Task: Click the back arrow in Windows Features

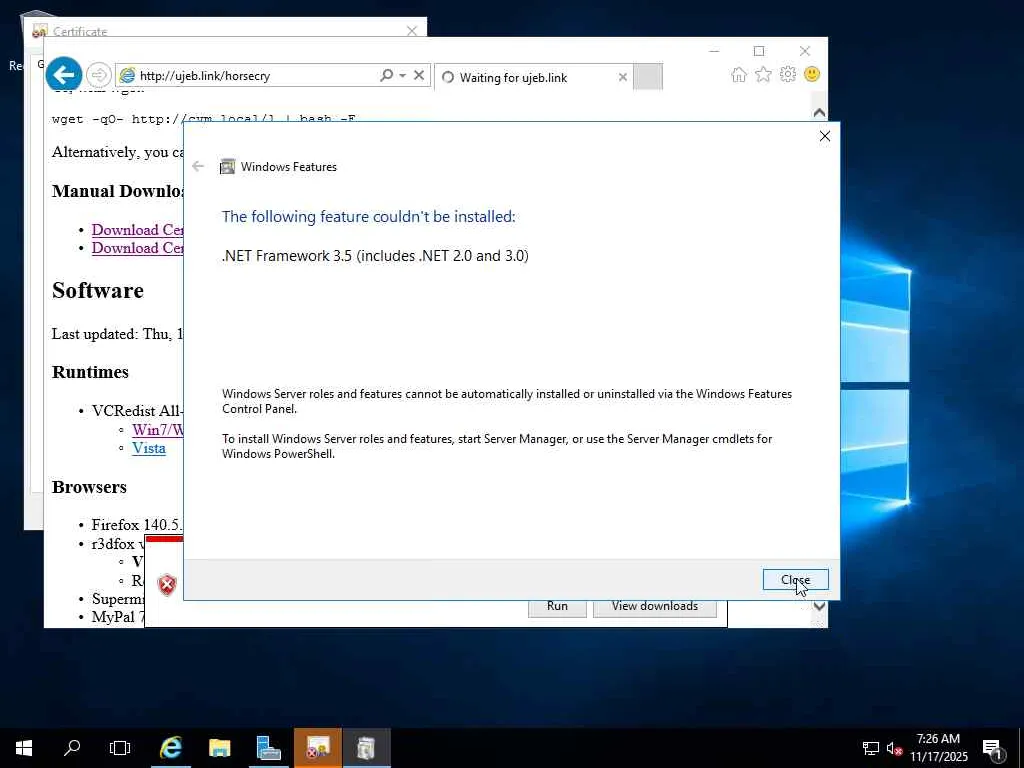Action: click(x=198, y=167)
